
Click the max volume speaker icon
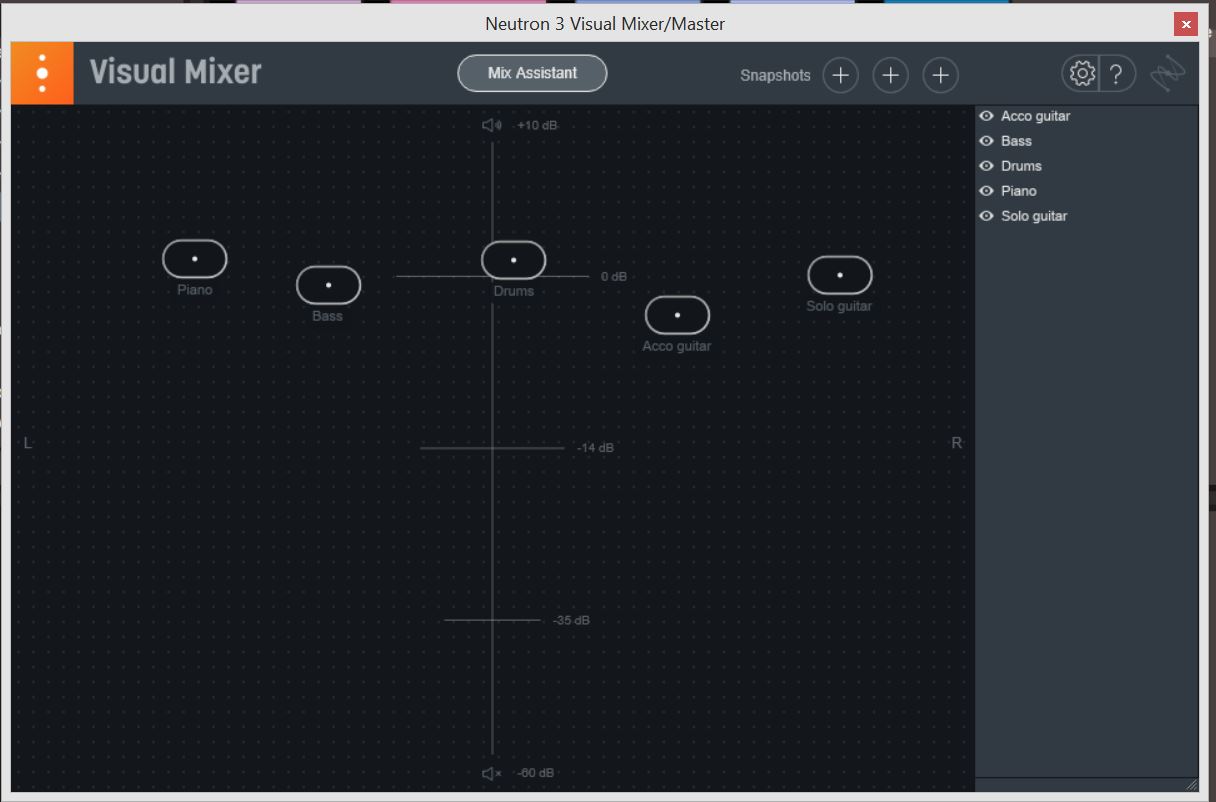[x=491, y=125]
